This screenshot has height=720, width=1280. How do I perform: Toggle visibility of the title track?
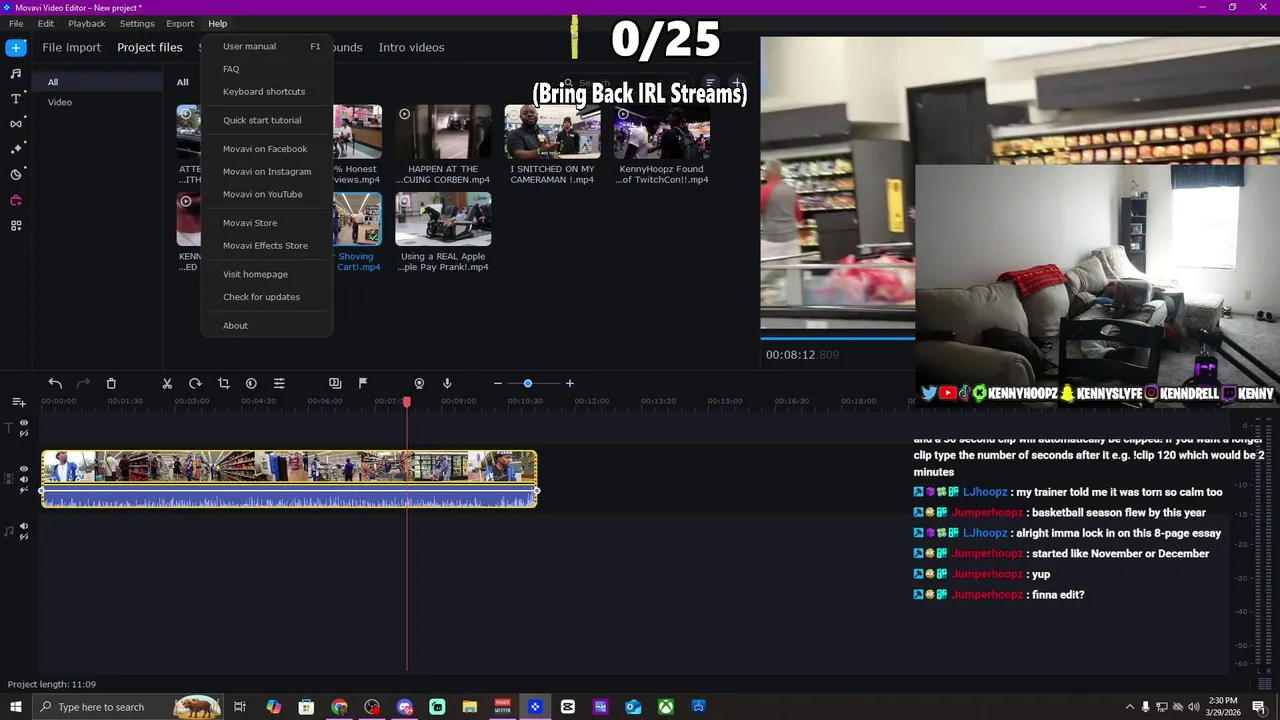pos(24,423)
